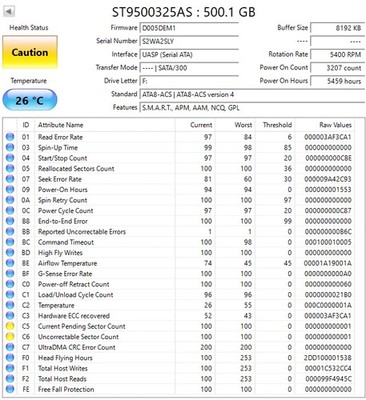The width and height of the screenshot is (366, 400).
Task: Click raw value 000009A42C93 of Seek Error Rate
Action: pos(328,179)
